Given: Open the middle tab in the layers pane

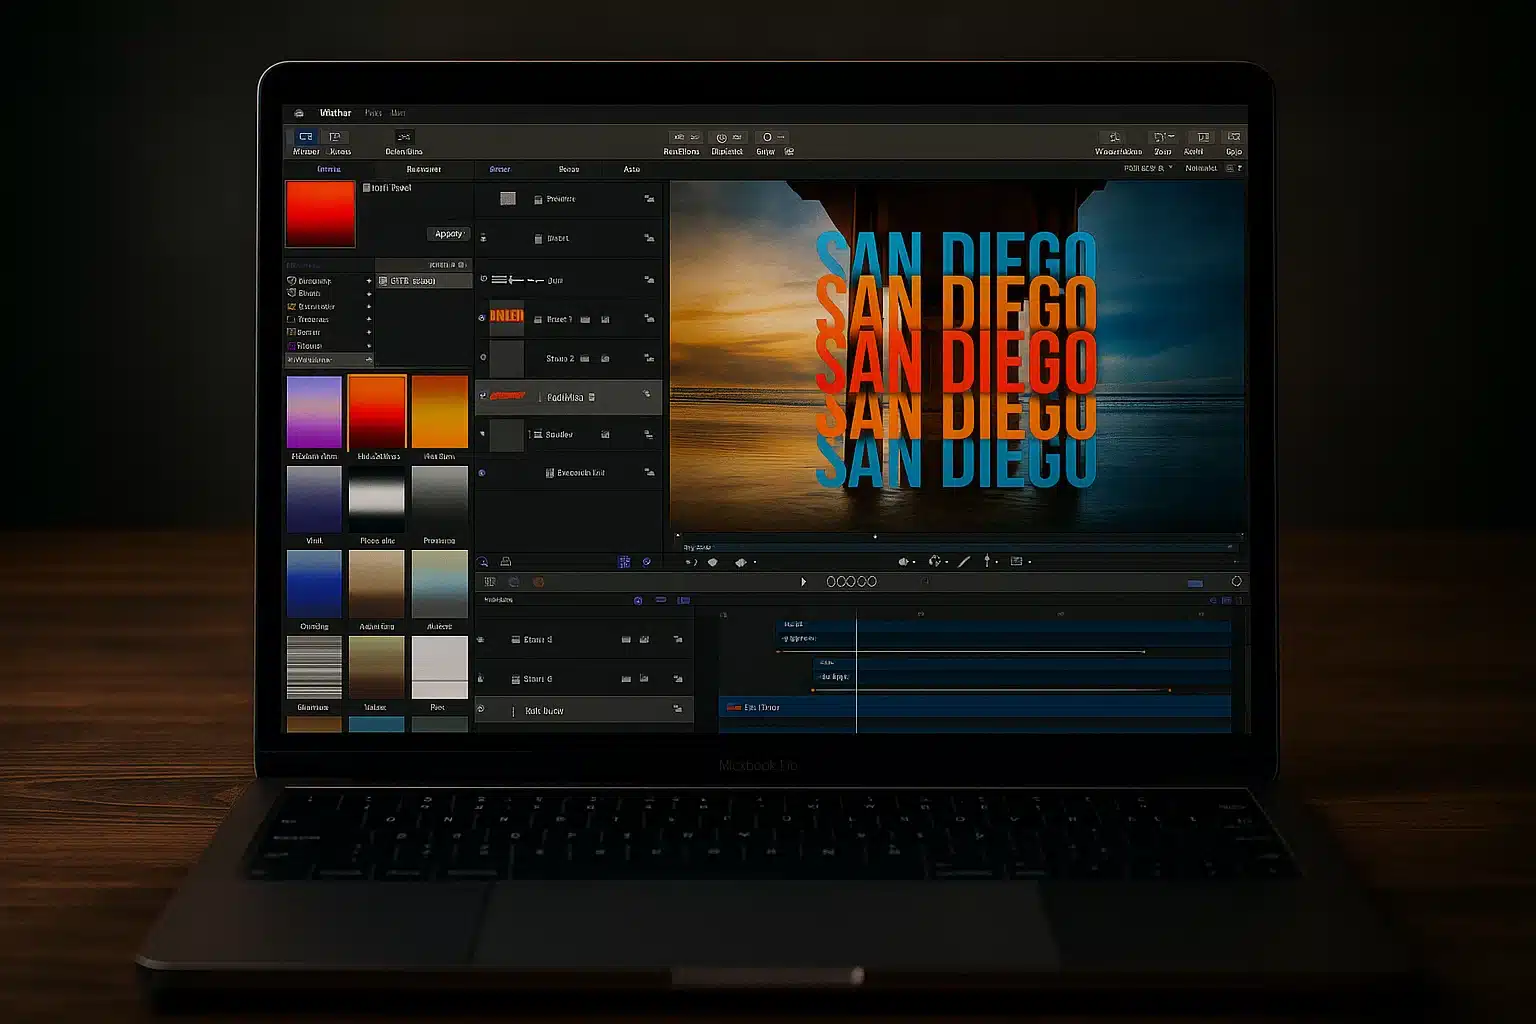Looking at the screenshot, I should tap(569, 169).
